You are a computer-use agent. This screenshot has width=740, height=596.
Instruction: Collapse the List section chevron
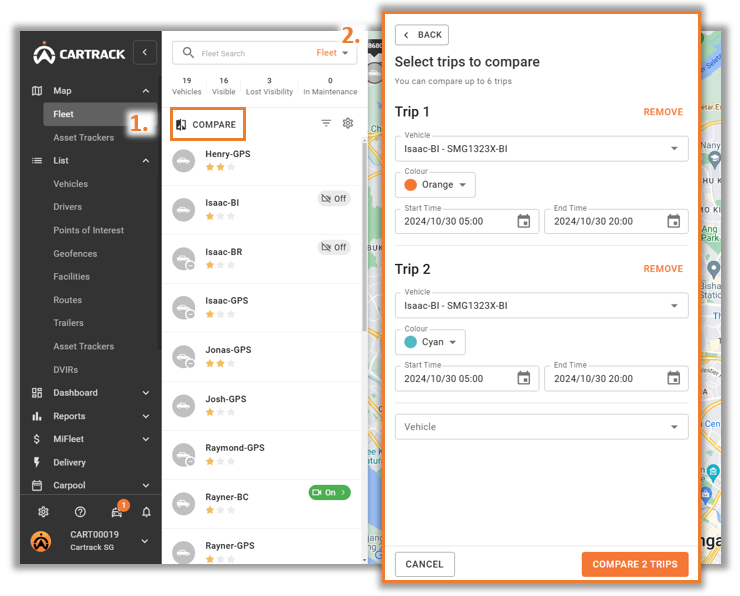(x=146, y=160)
